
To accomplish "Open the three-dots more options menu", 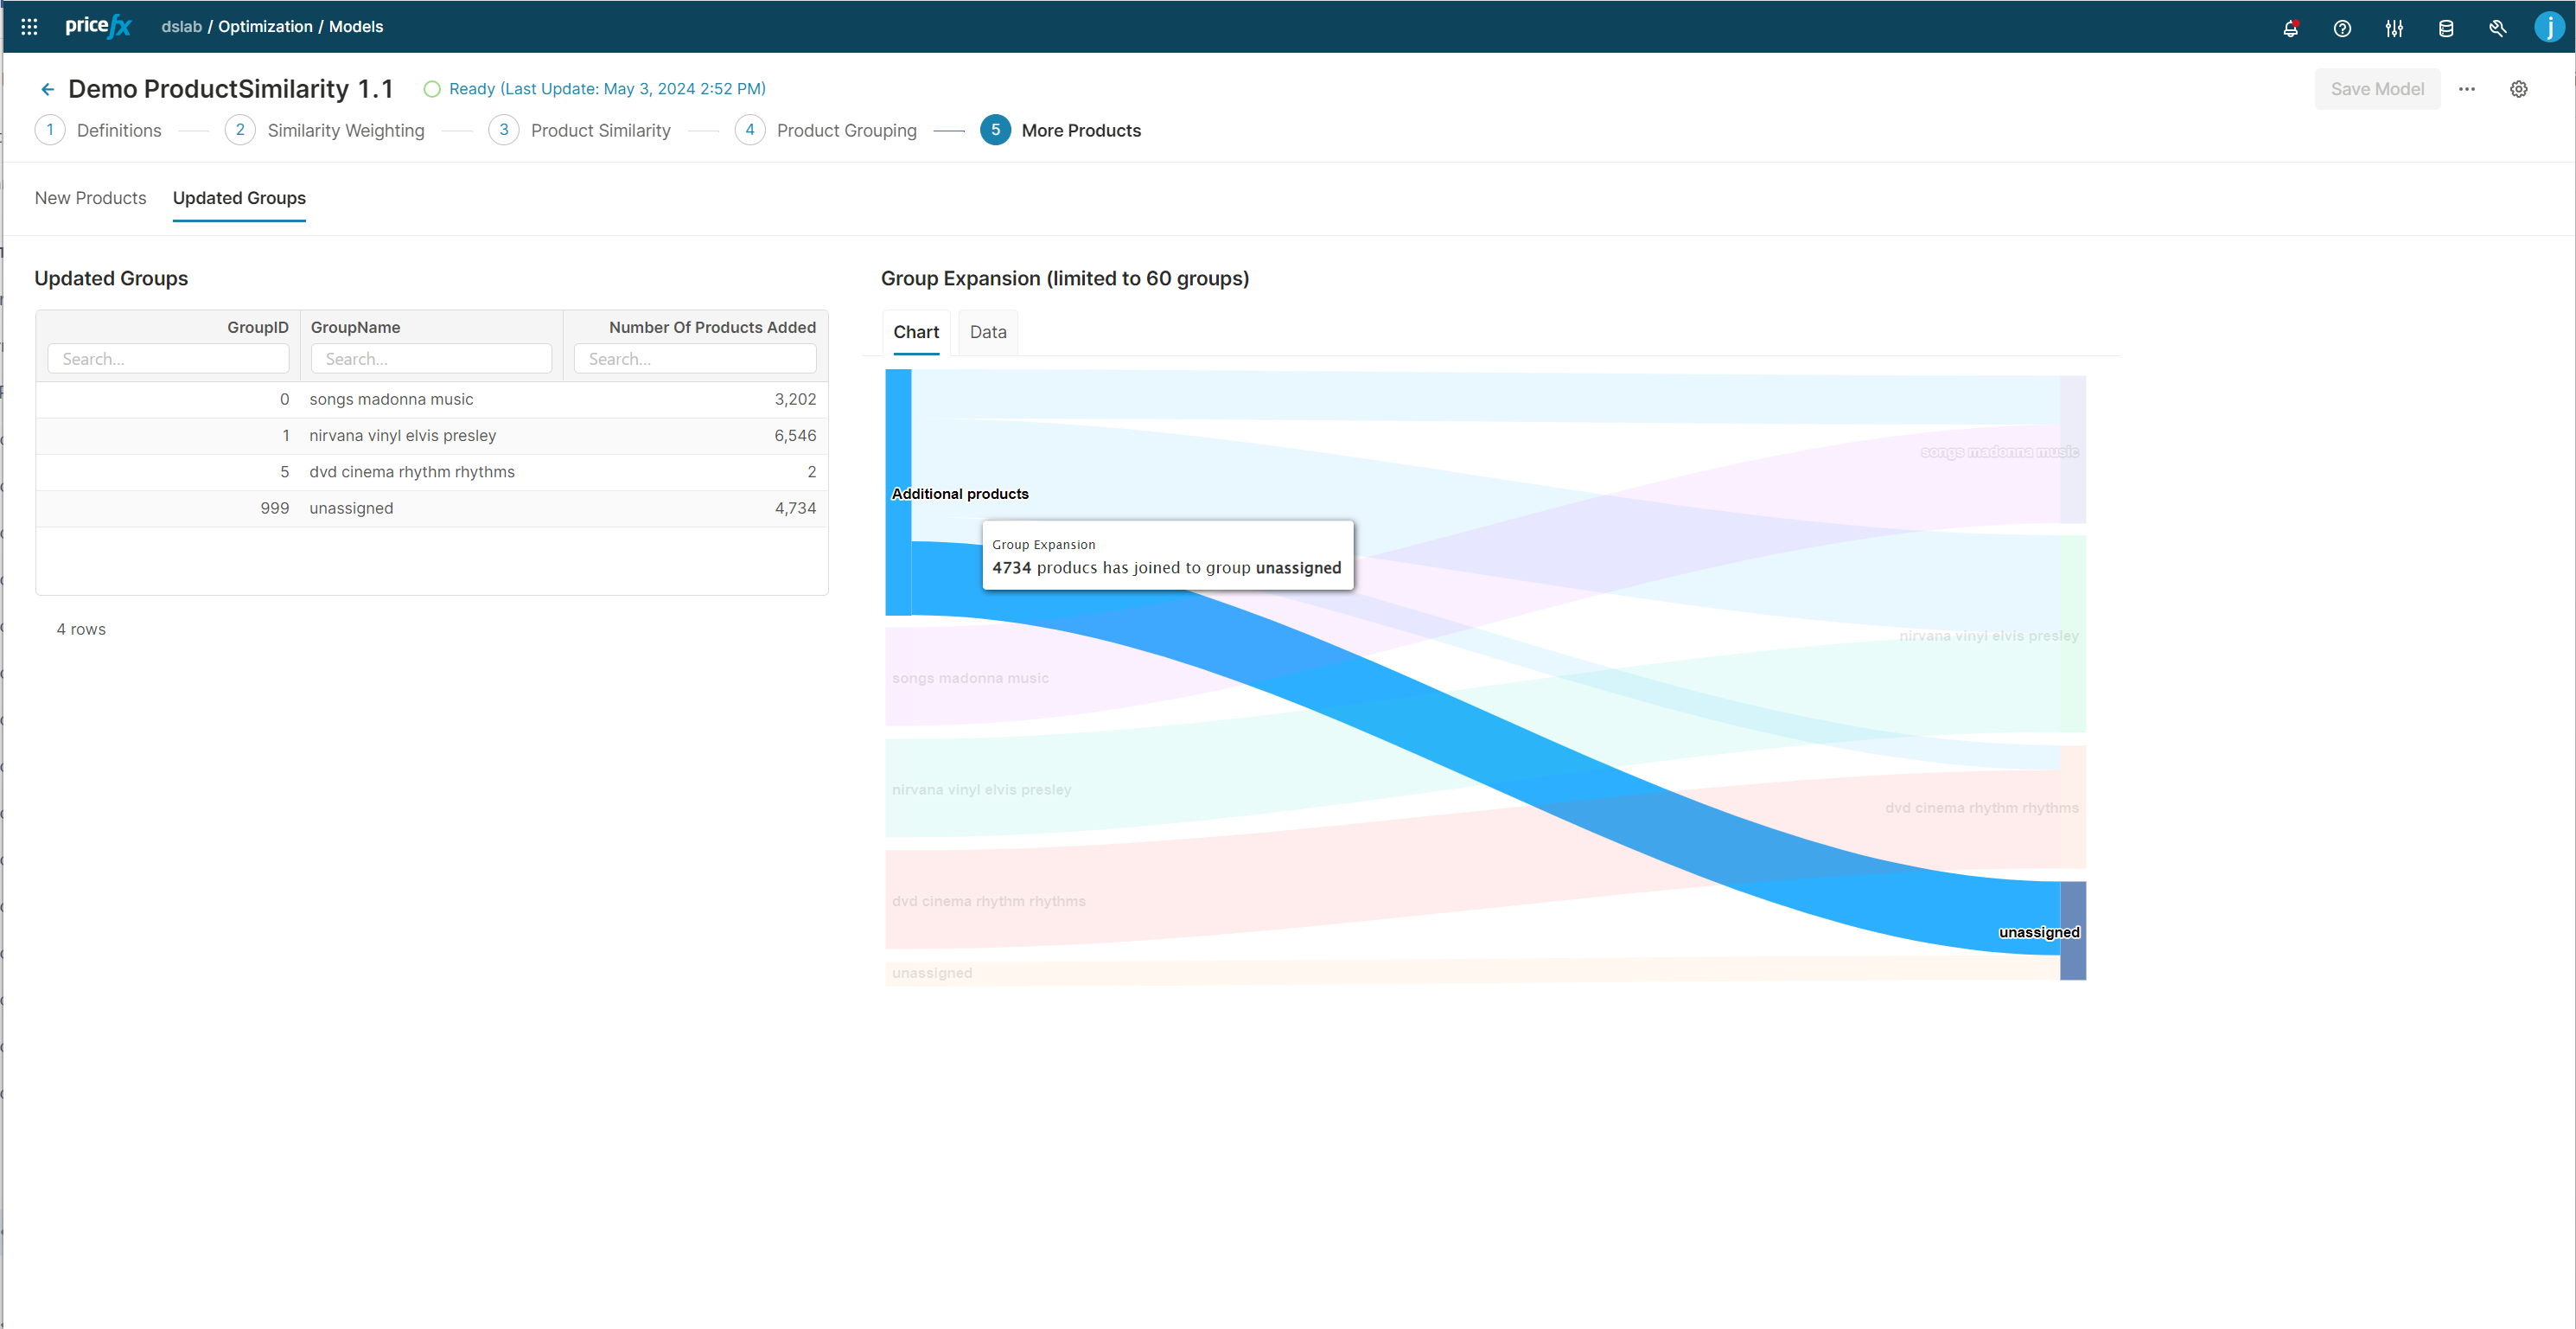I will coord(2467,89).
